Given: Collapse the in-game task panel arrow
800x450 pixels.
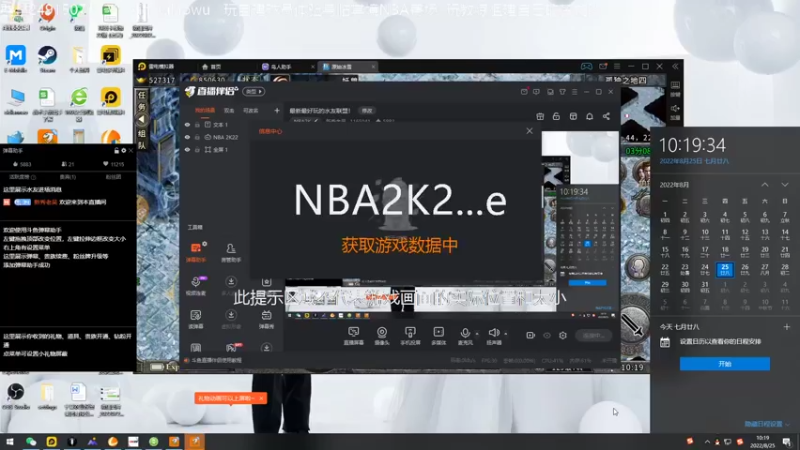Looking at the screenshot, I should 142,119.
